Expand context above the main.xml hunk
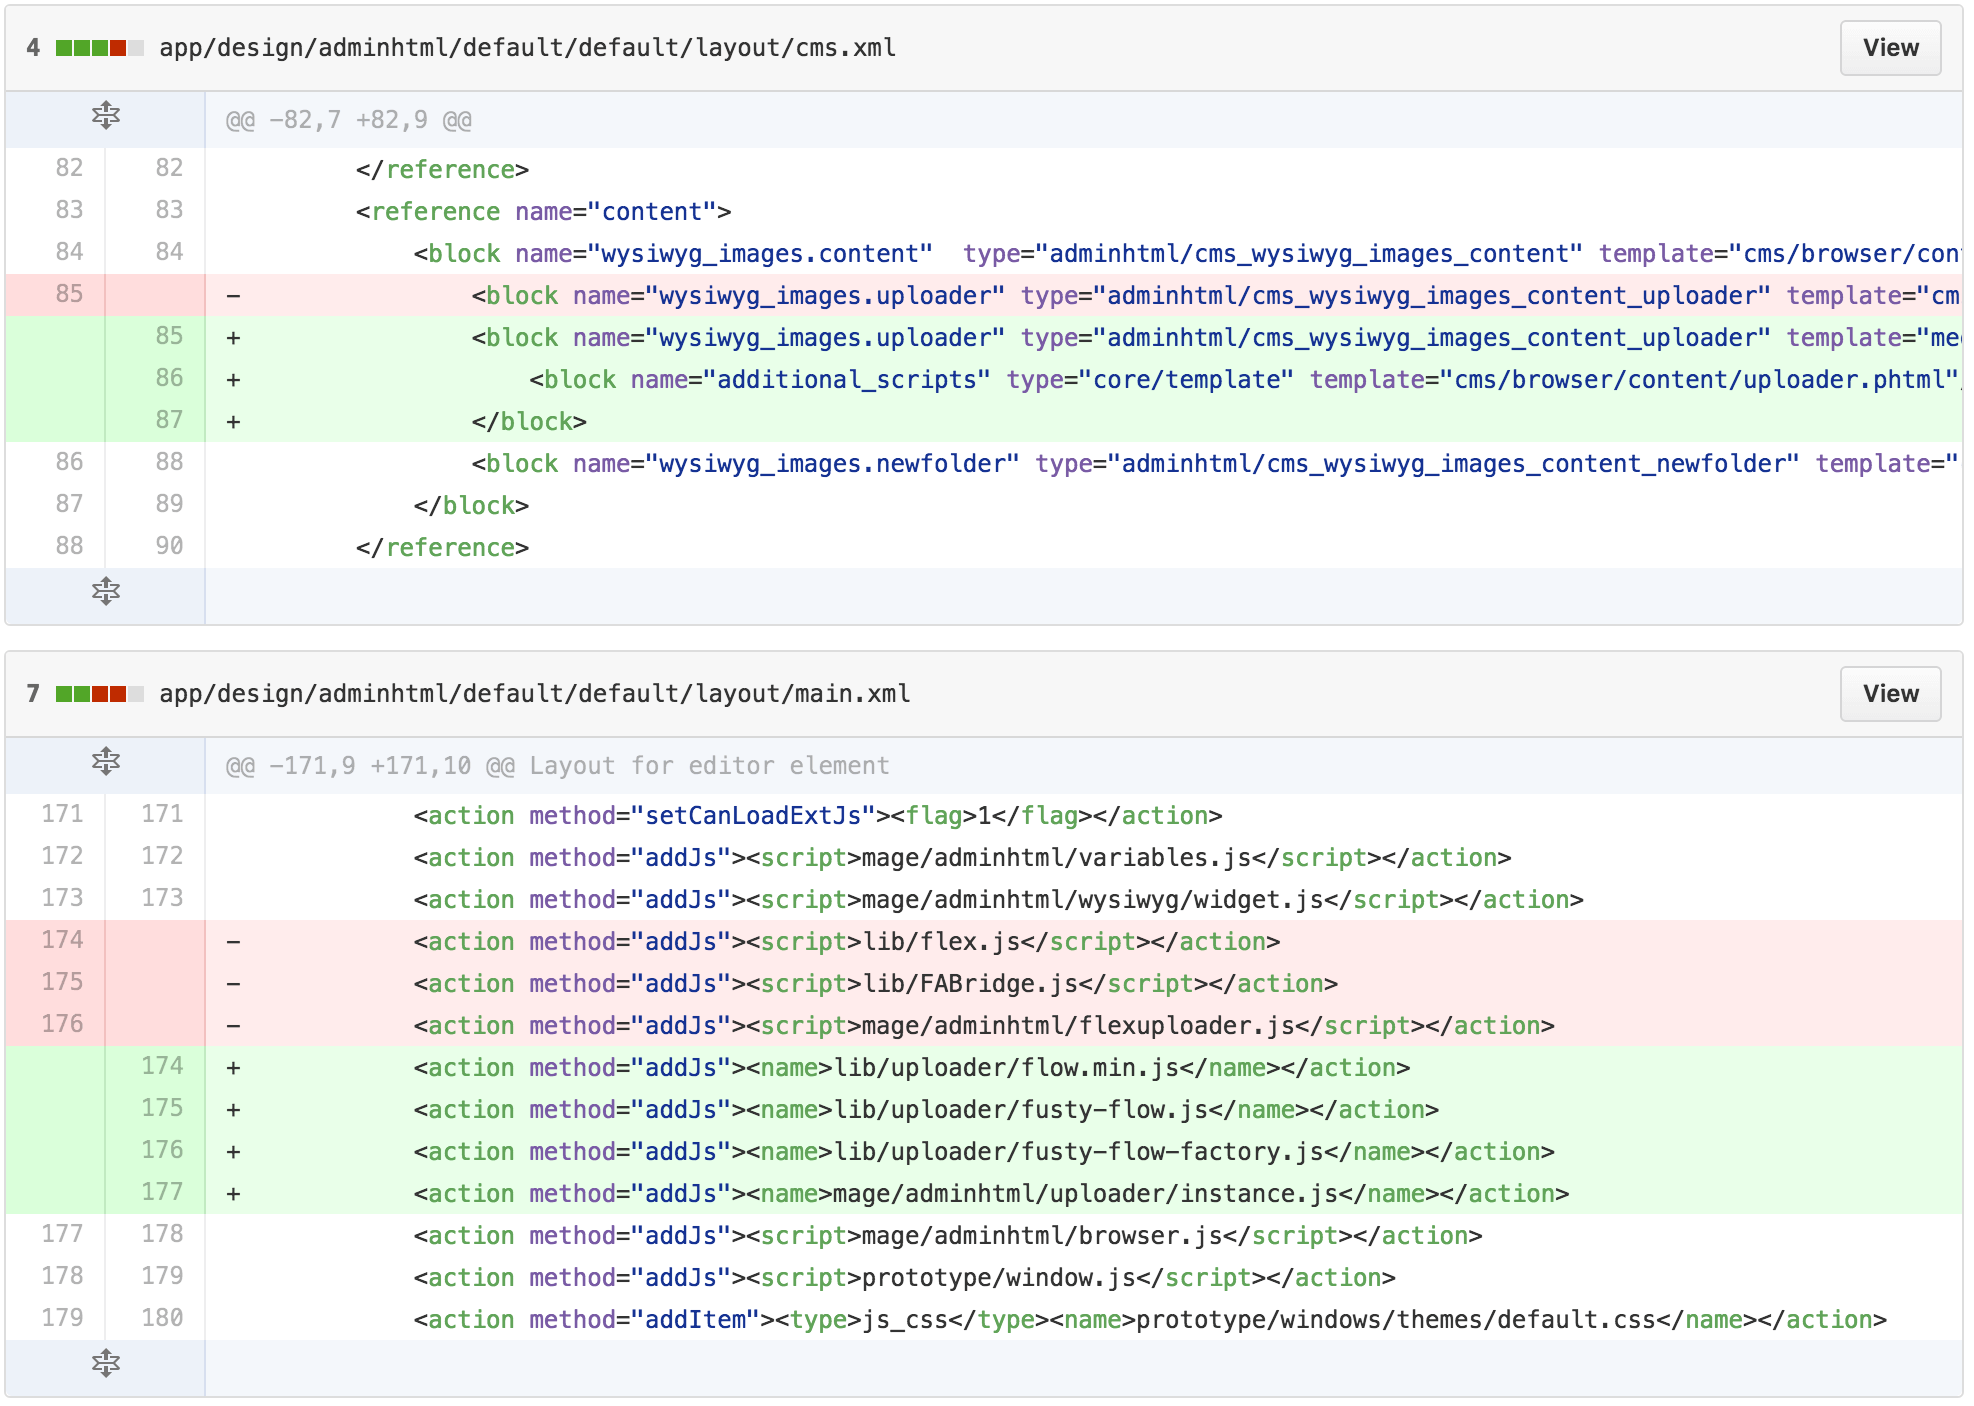Viewport: 1974px width, 1406px height. [106, 762]
